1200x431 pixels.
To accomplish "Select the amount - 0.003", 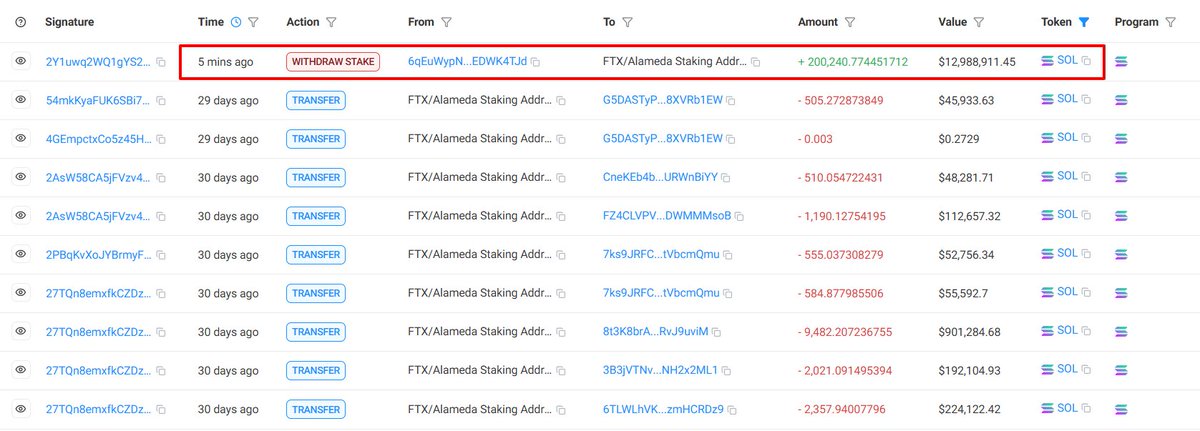I will (814, 139).
